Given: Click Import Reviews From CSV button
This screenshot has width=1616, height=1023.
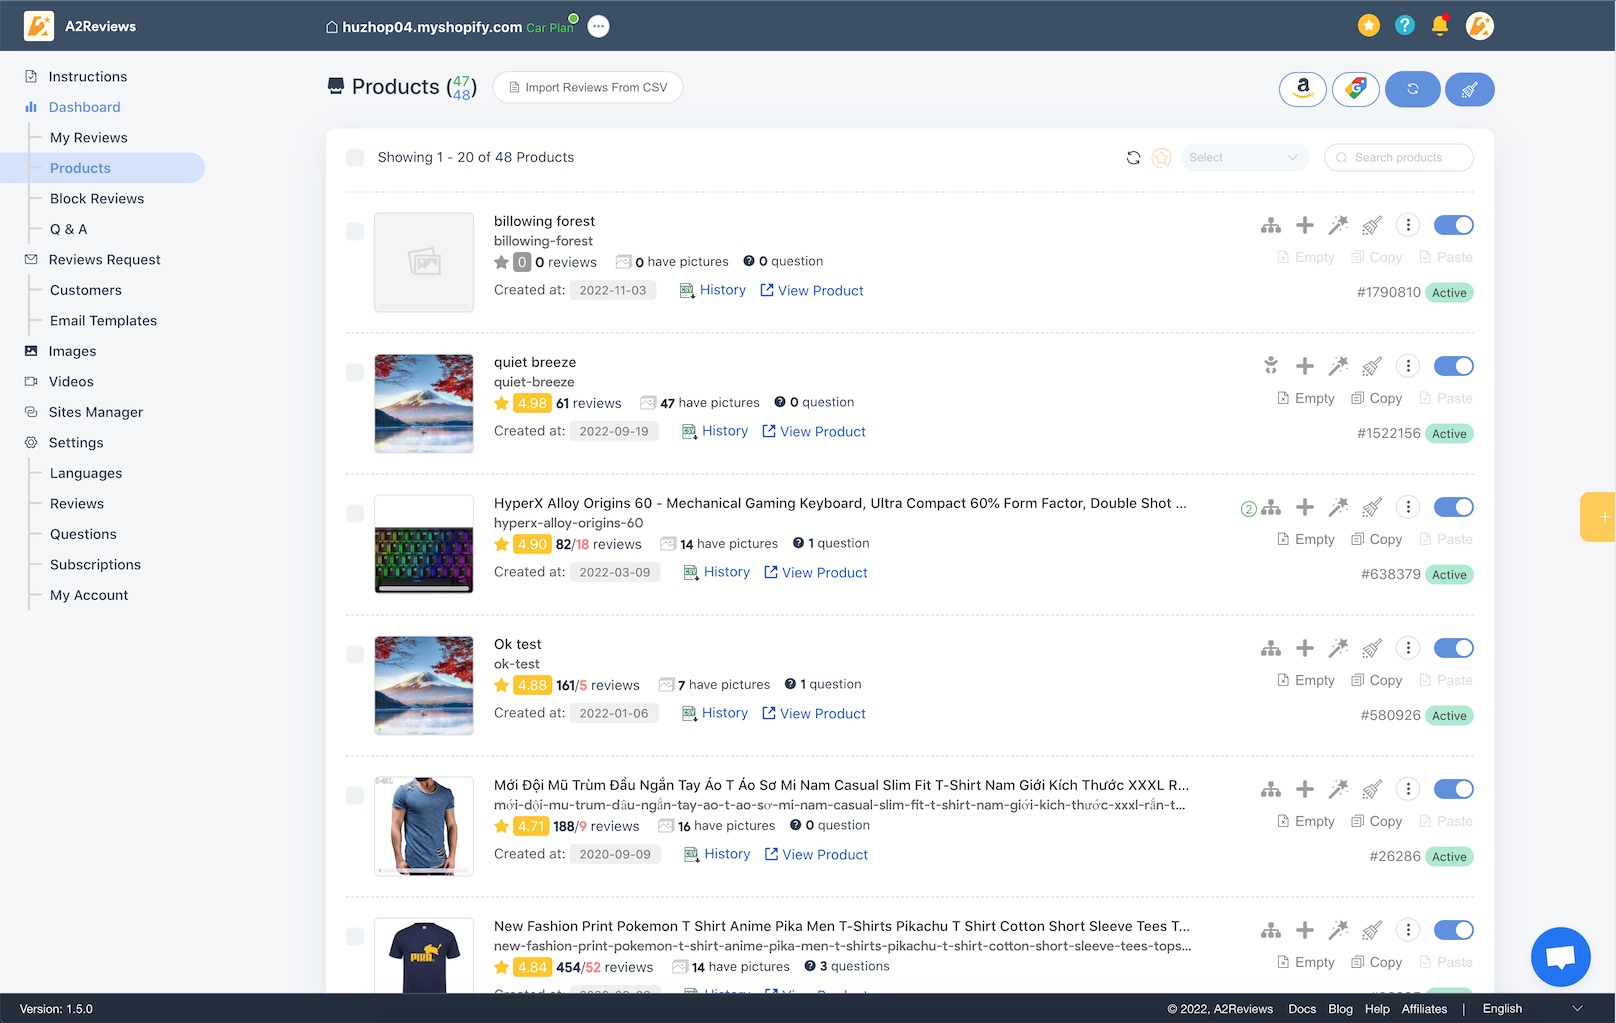Looking at the screenshot, I should pos(587,88).
